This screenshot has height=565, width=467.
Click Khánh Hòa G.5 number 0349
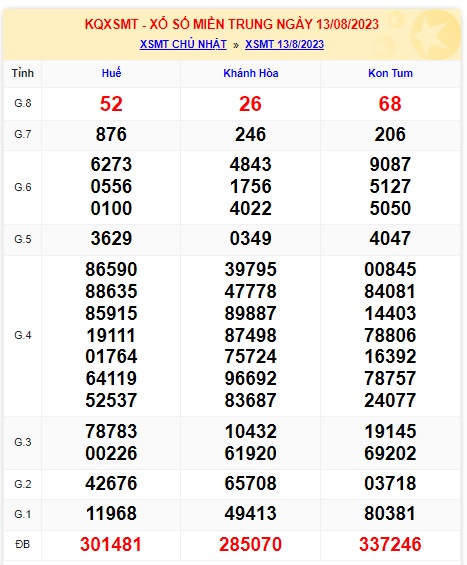point(251,239)
